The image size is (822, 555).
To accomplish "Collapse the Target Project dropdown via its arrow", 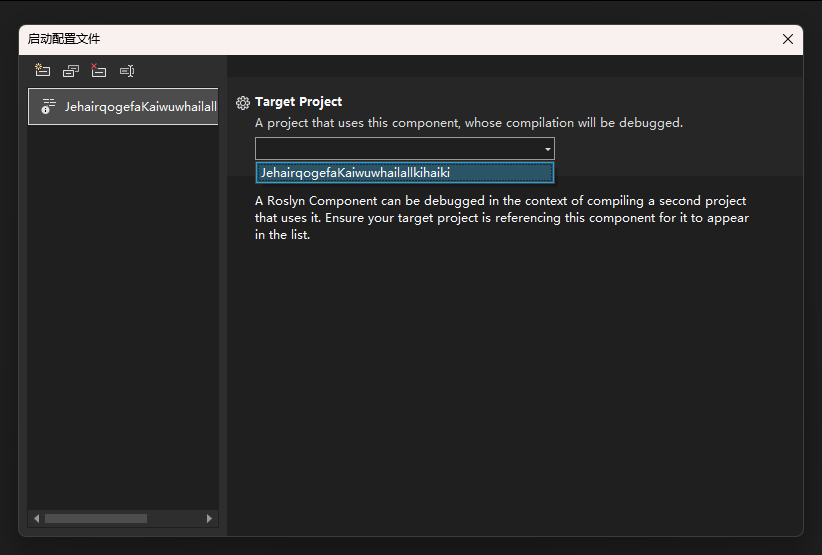I will [547, 149].
